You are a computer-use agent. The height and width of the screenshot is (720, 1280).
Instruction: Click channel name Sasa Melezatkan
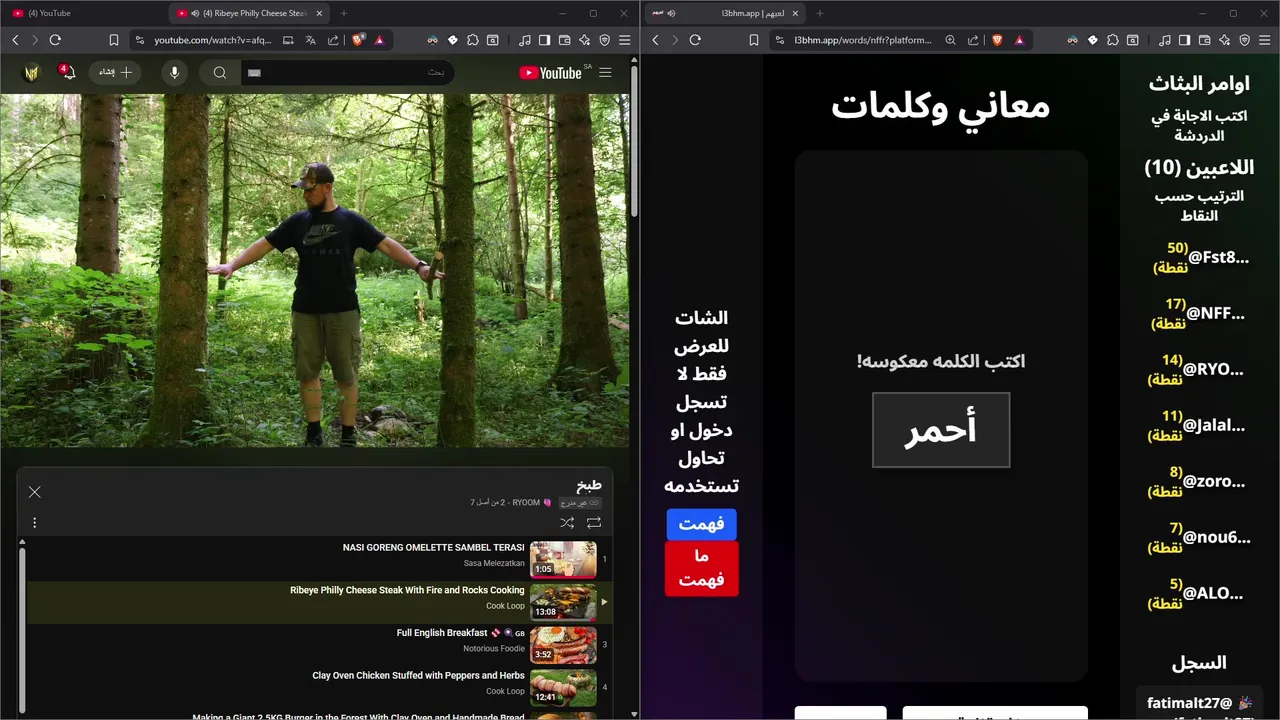(494, 563)
